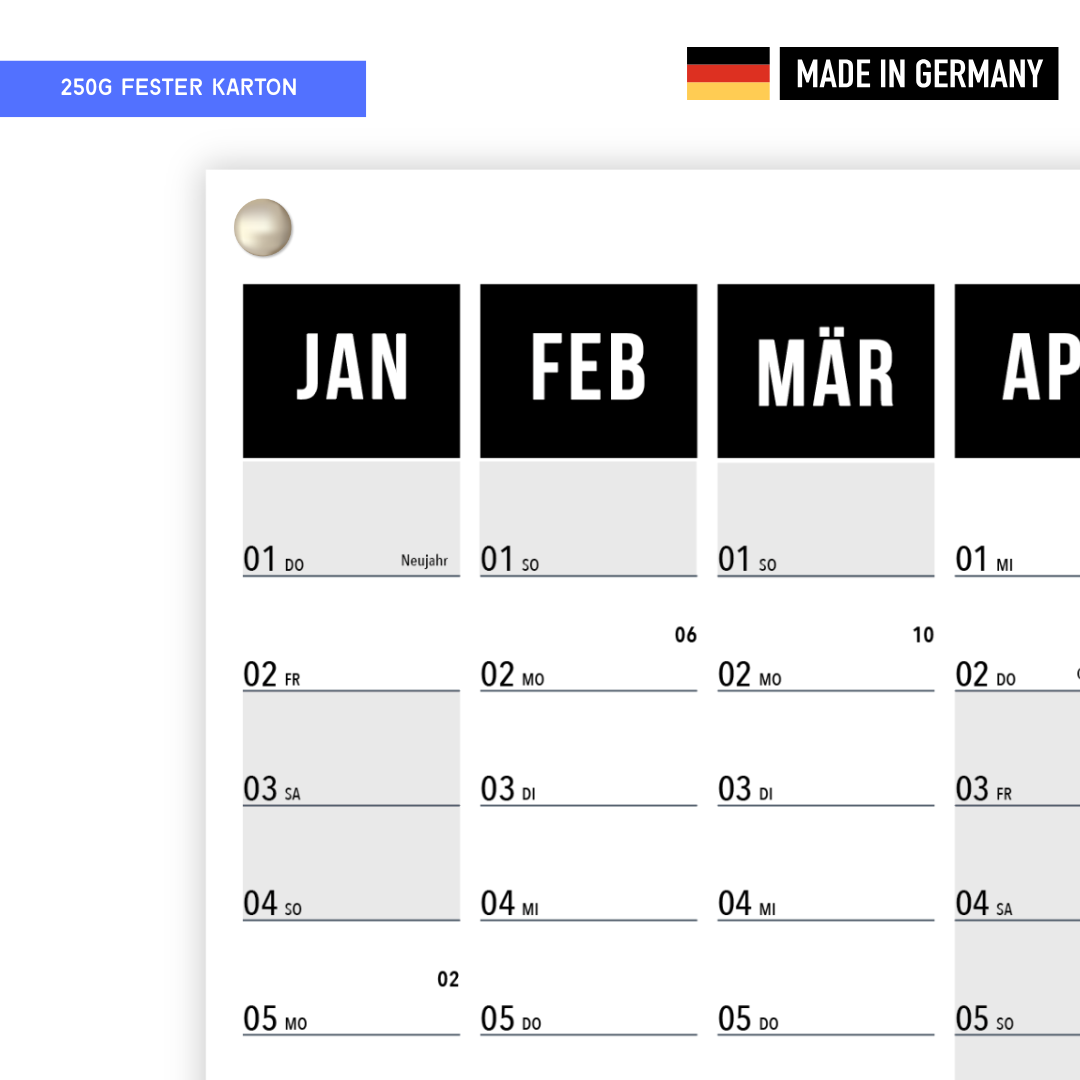Click week number 10 in March

[x=923, y=634]
